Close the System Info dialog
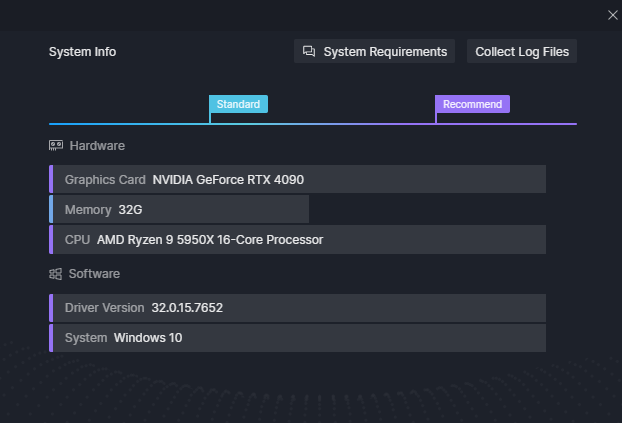This screenshot has height=423, width=622. tap(612, 15)
